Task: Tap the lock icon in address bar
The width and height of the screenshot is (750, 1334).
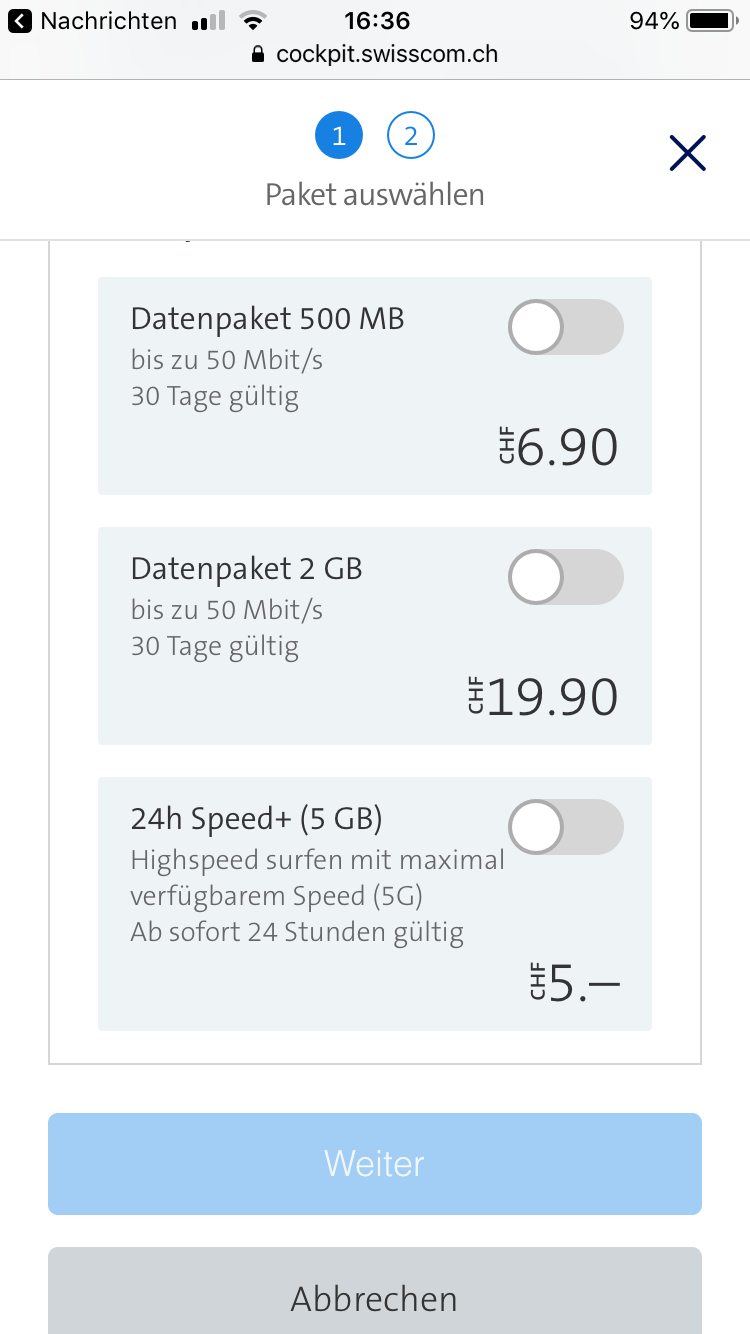Action: (259, 54)
